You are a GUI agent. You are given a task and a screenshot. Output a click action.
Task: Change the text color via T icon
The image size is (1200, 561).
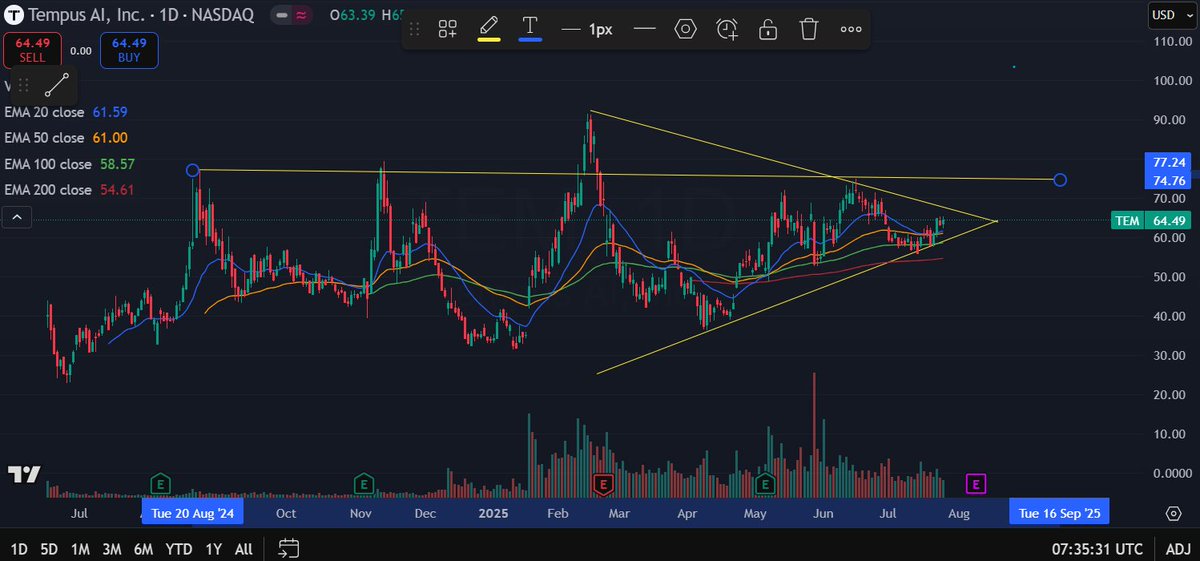pyautogui.click(x=530, y=29)
